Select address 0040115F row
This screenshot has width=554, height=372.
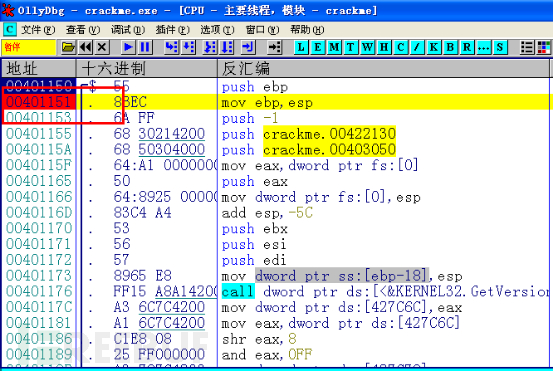(277, 165)
